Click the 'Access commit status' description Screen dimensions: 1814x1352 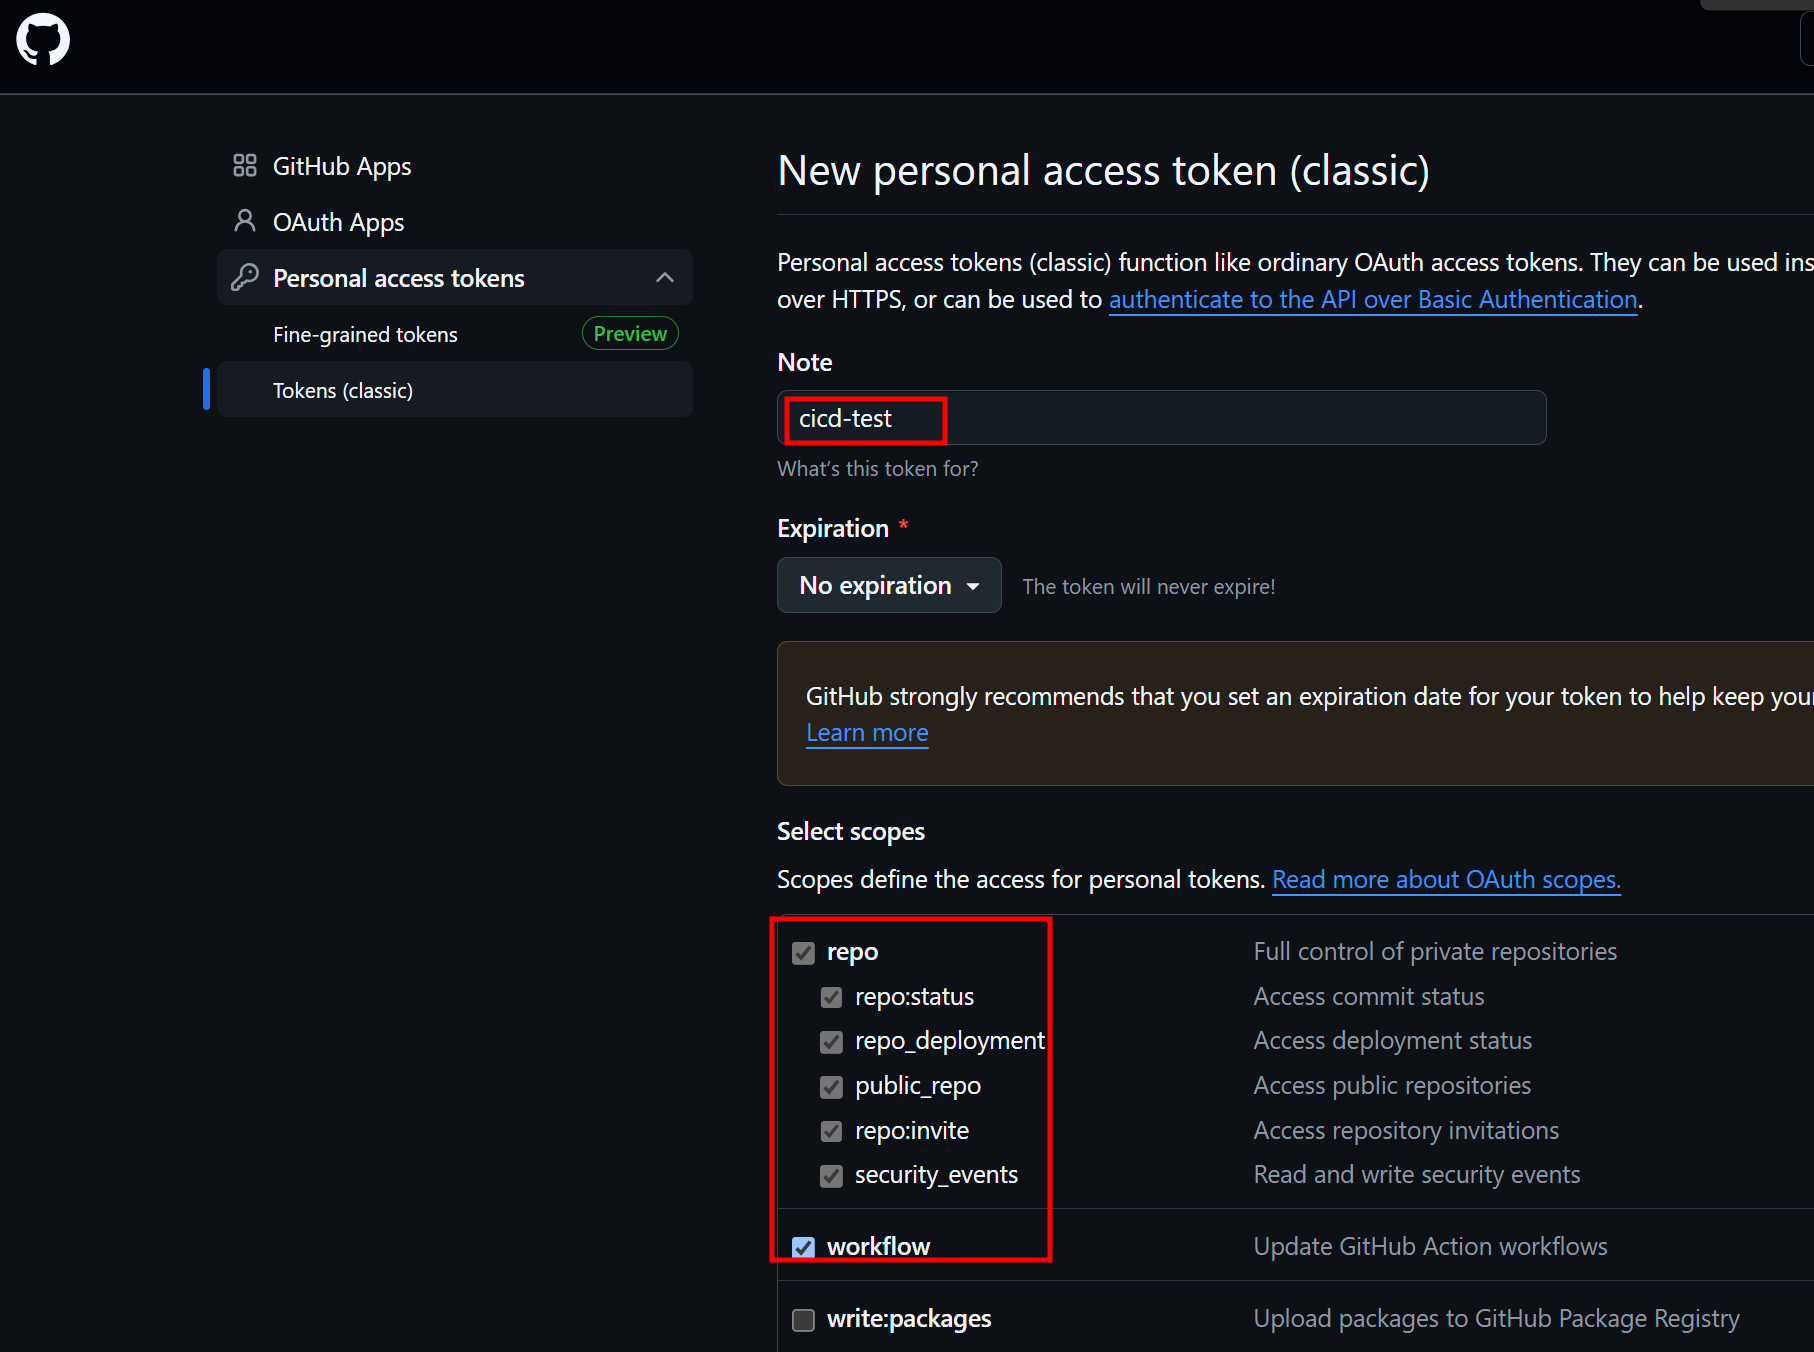pyautogui.click(x=1369, y=996)
